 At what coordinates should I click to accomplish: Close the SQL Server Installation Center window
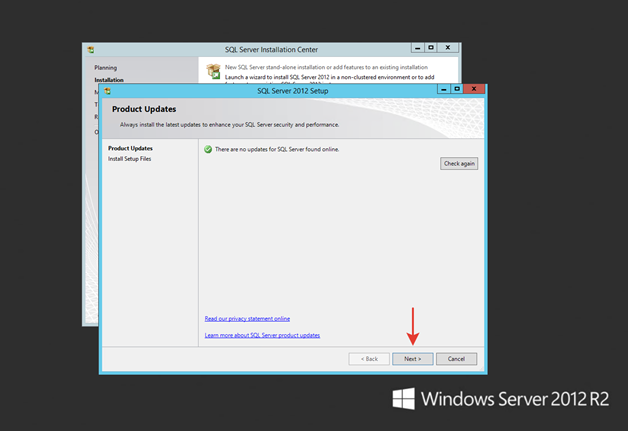coord(448,48)
